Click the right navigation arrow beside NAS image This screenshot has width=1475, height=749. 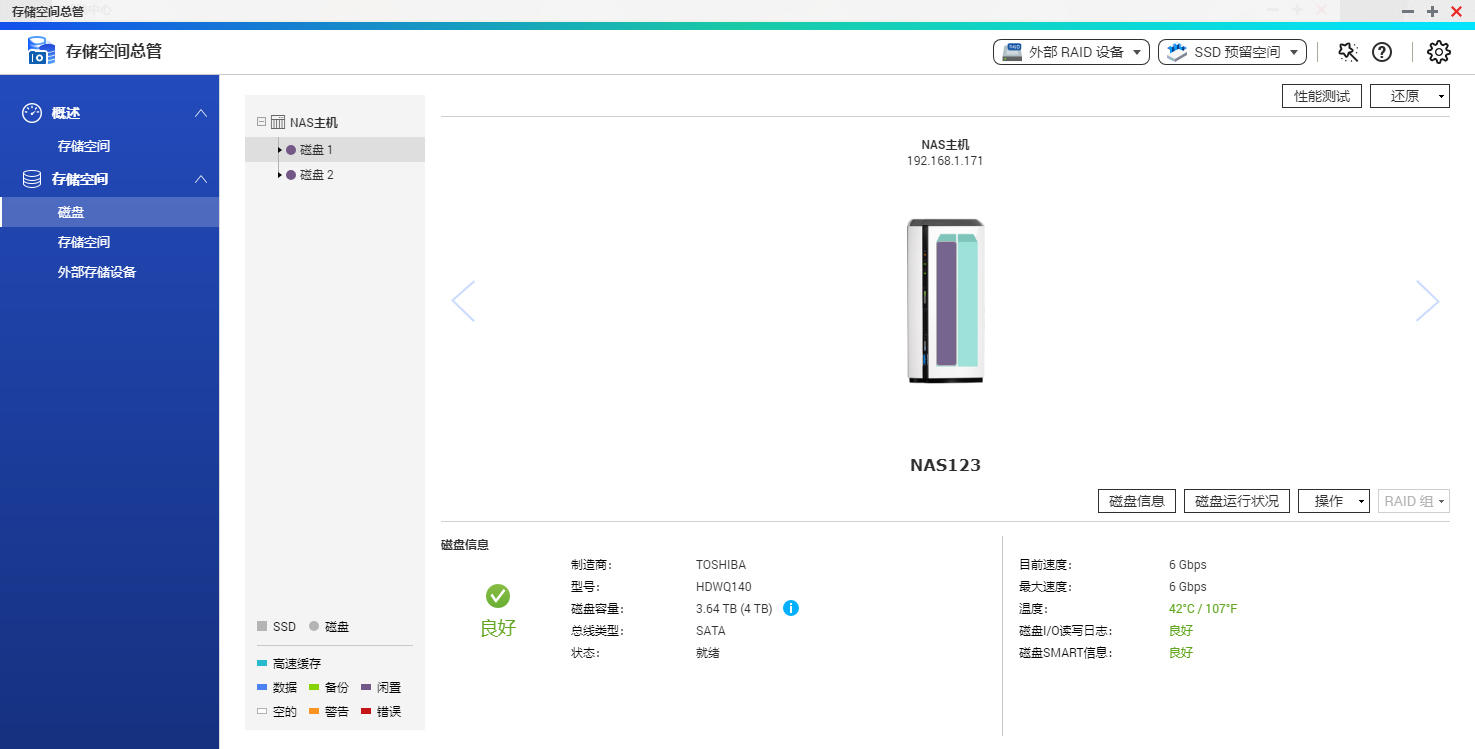(1427, 301)
